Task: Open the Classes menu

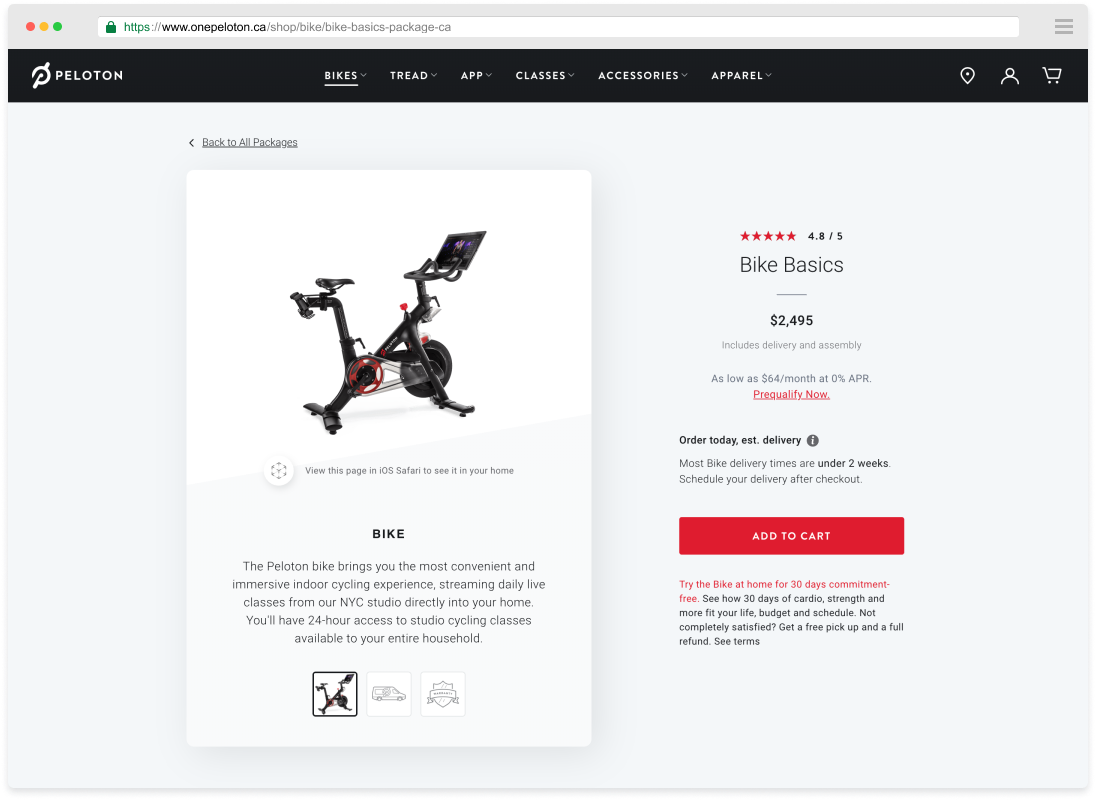Action: 545,75
